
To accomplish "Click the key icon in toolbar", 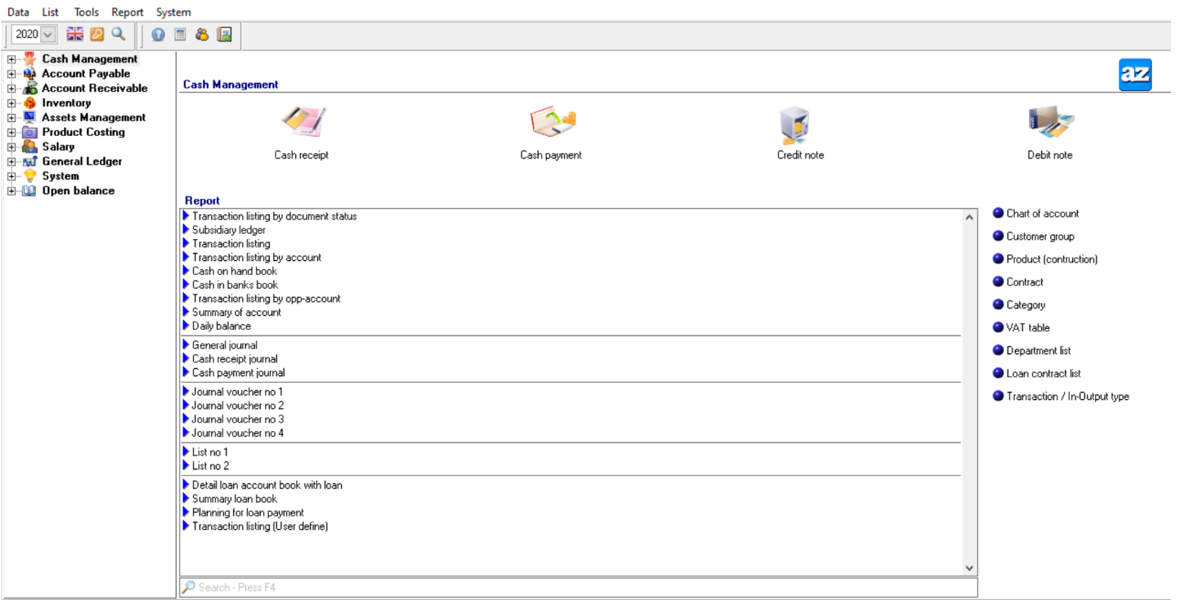I will pos(97,34).
